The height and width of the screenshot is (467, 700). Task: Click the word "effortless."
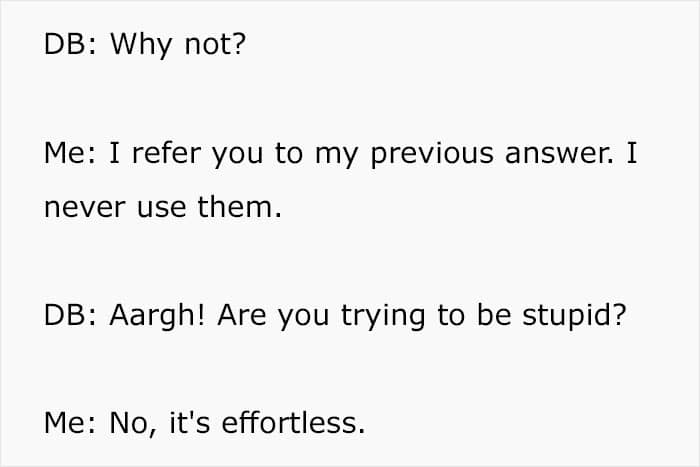point(295,423)
